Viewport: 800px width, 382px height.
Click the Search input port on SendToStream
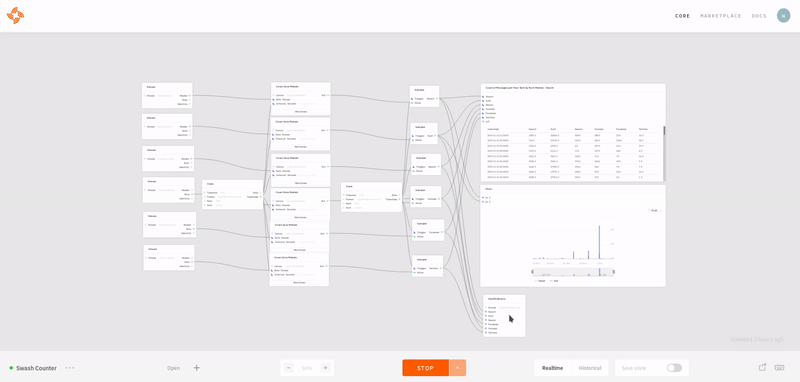486,312
